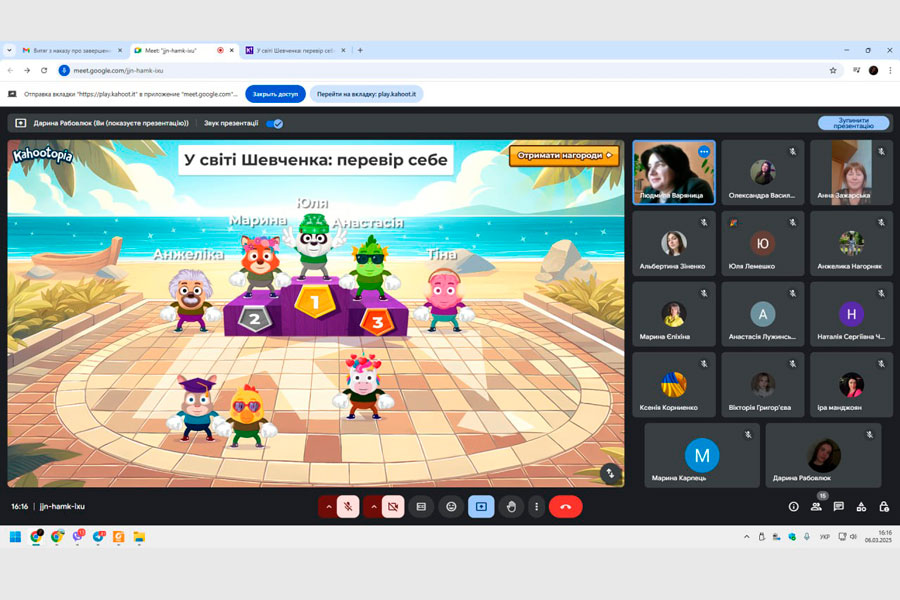Click the meet.google.com address bar

coord(448,70)
